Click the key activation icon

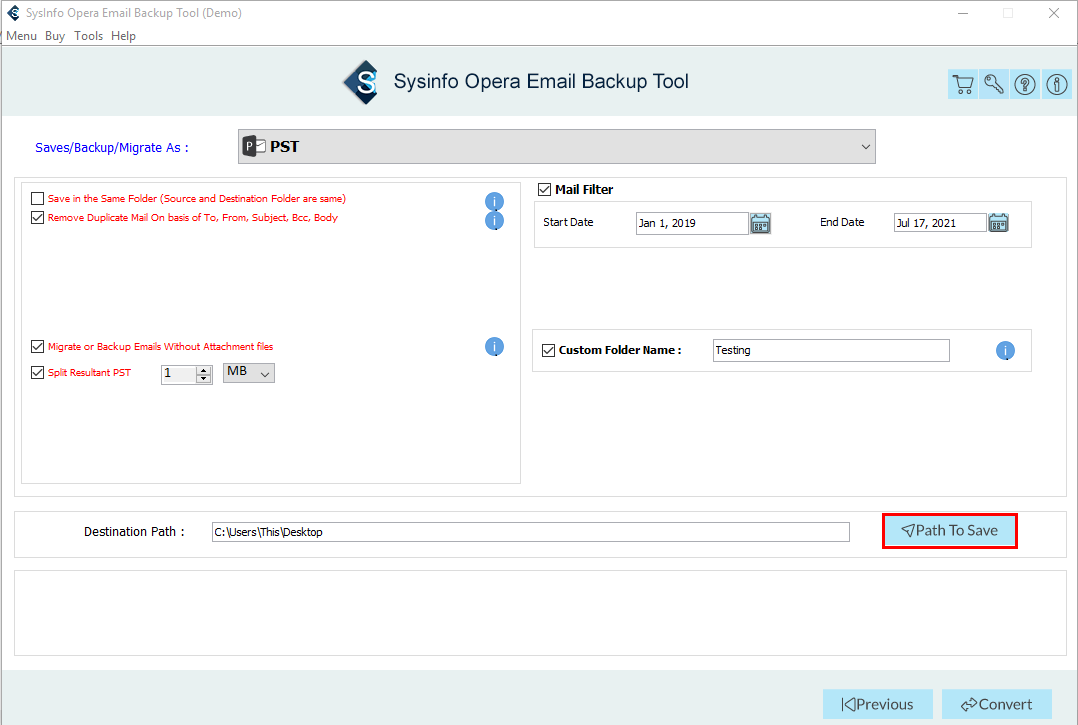click(994, 85)
